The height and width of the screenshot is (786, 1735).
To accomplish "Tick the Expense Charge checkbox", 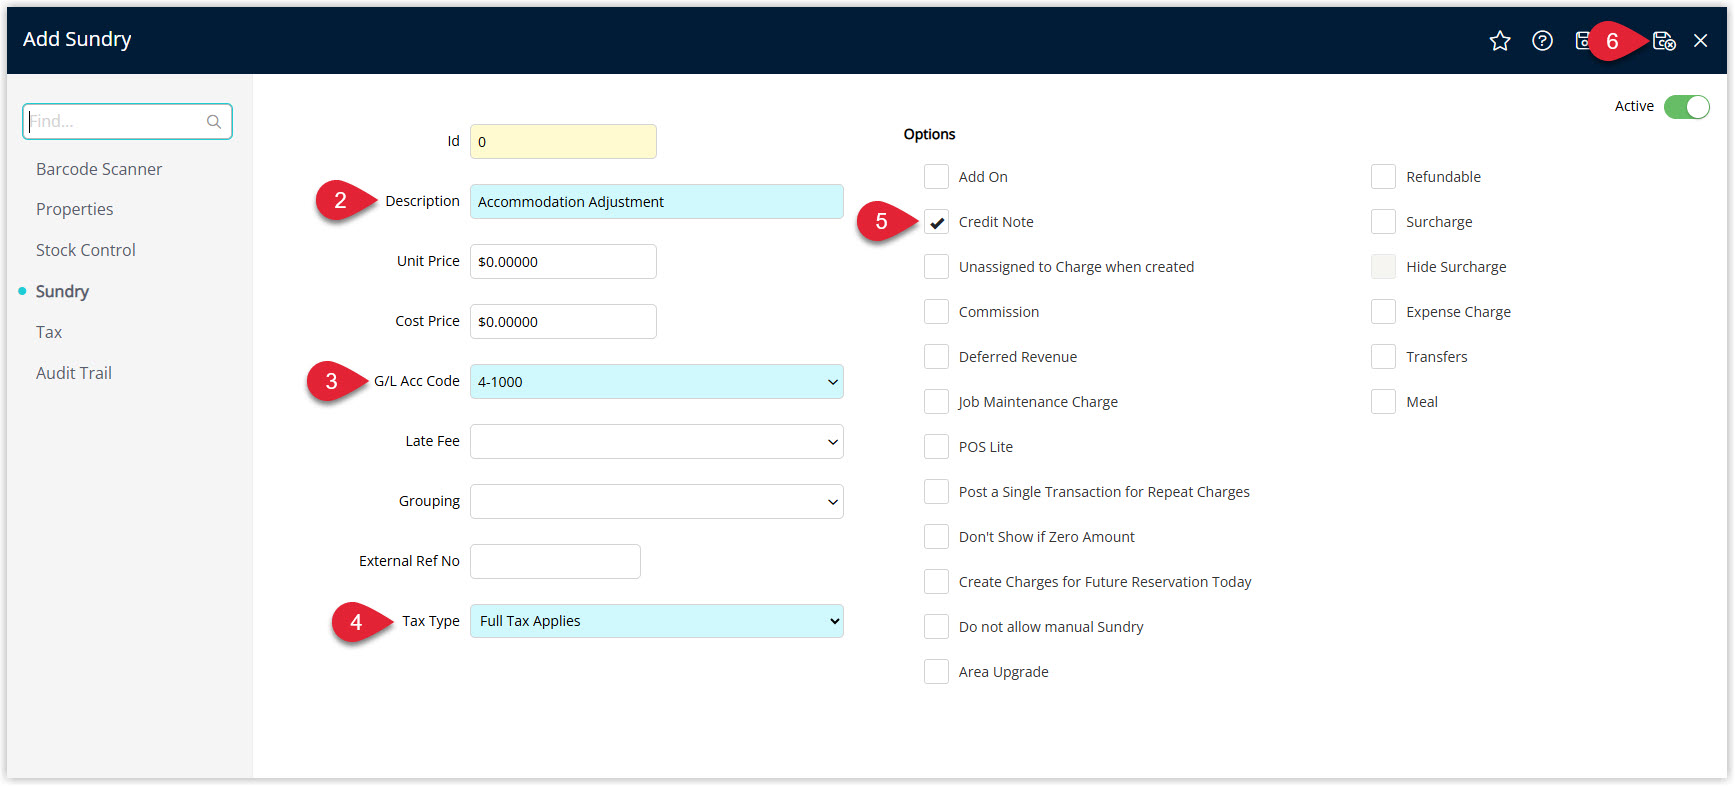I will click(x=1383, y=312).
